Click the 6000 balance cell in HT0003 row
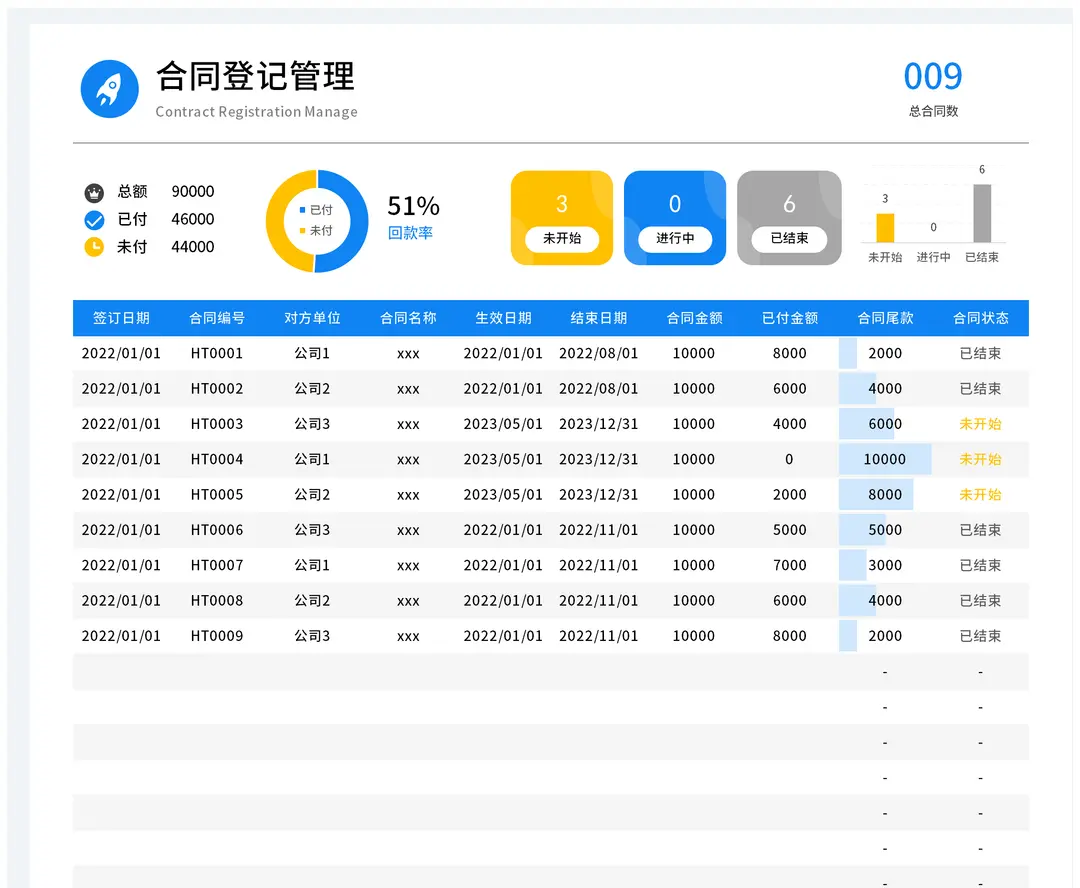The image size is (1080, 888). pyautogui.click(x=885, y=424)
